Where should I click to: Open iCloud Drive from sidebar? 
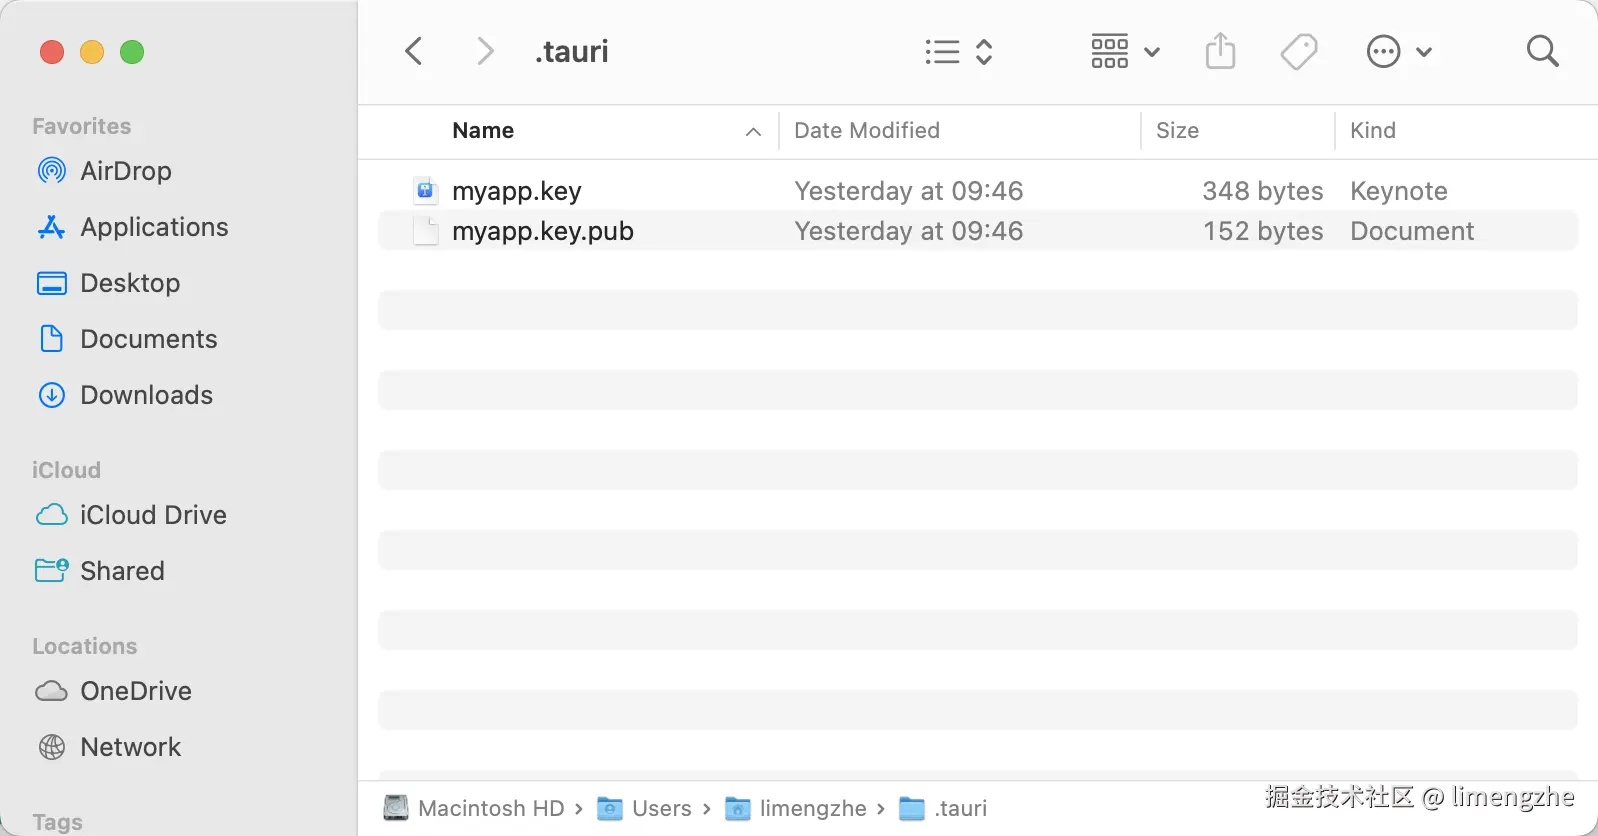[x=153, y=515]
